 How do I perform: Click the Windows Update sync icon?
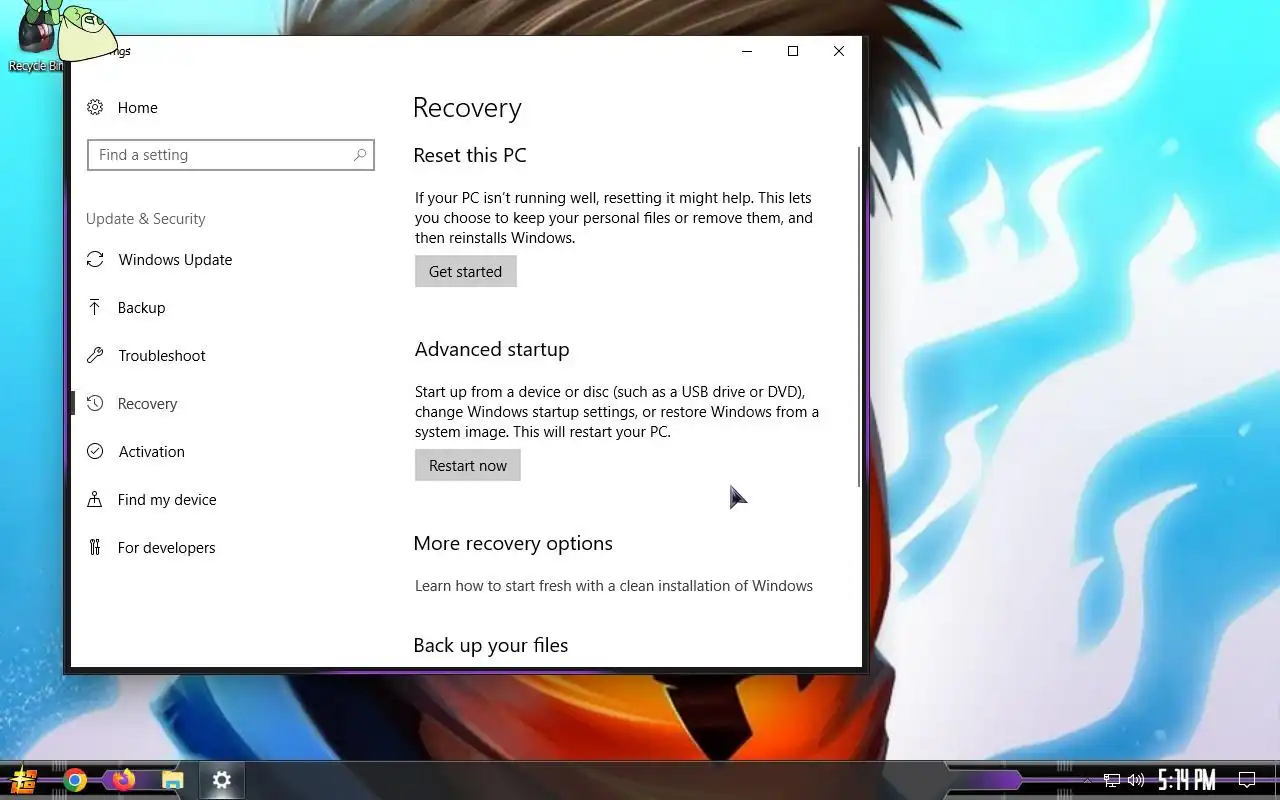(x=95, y=259)
